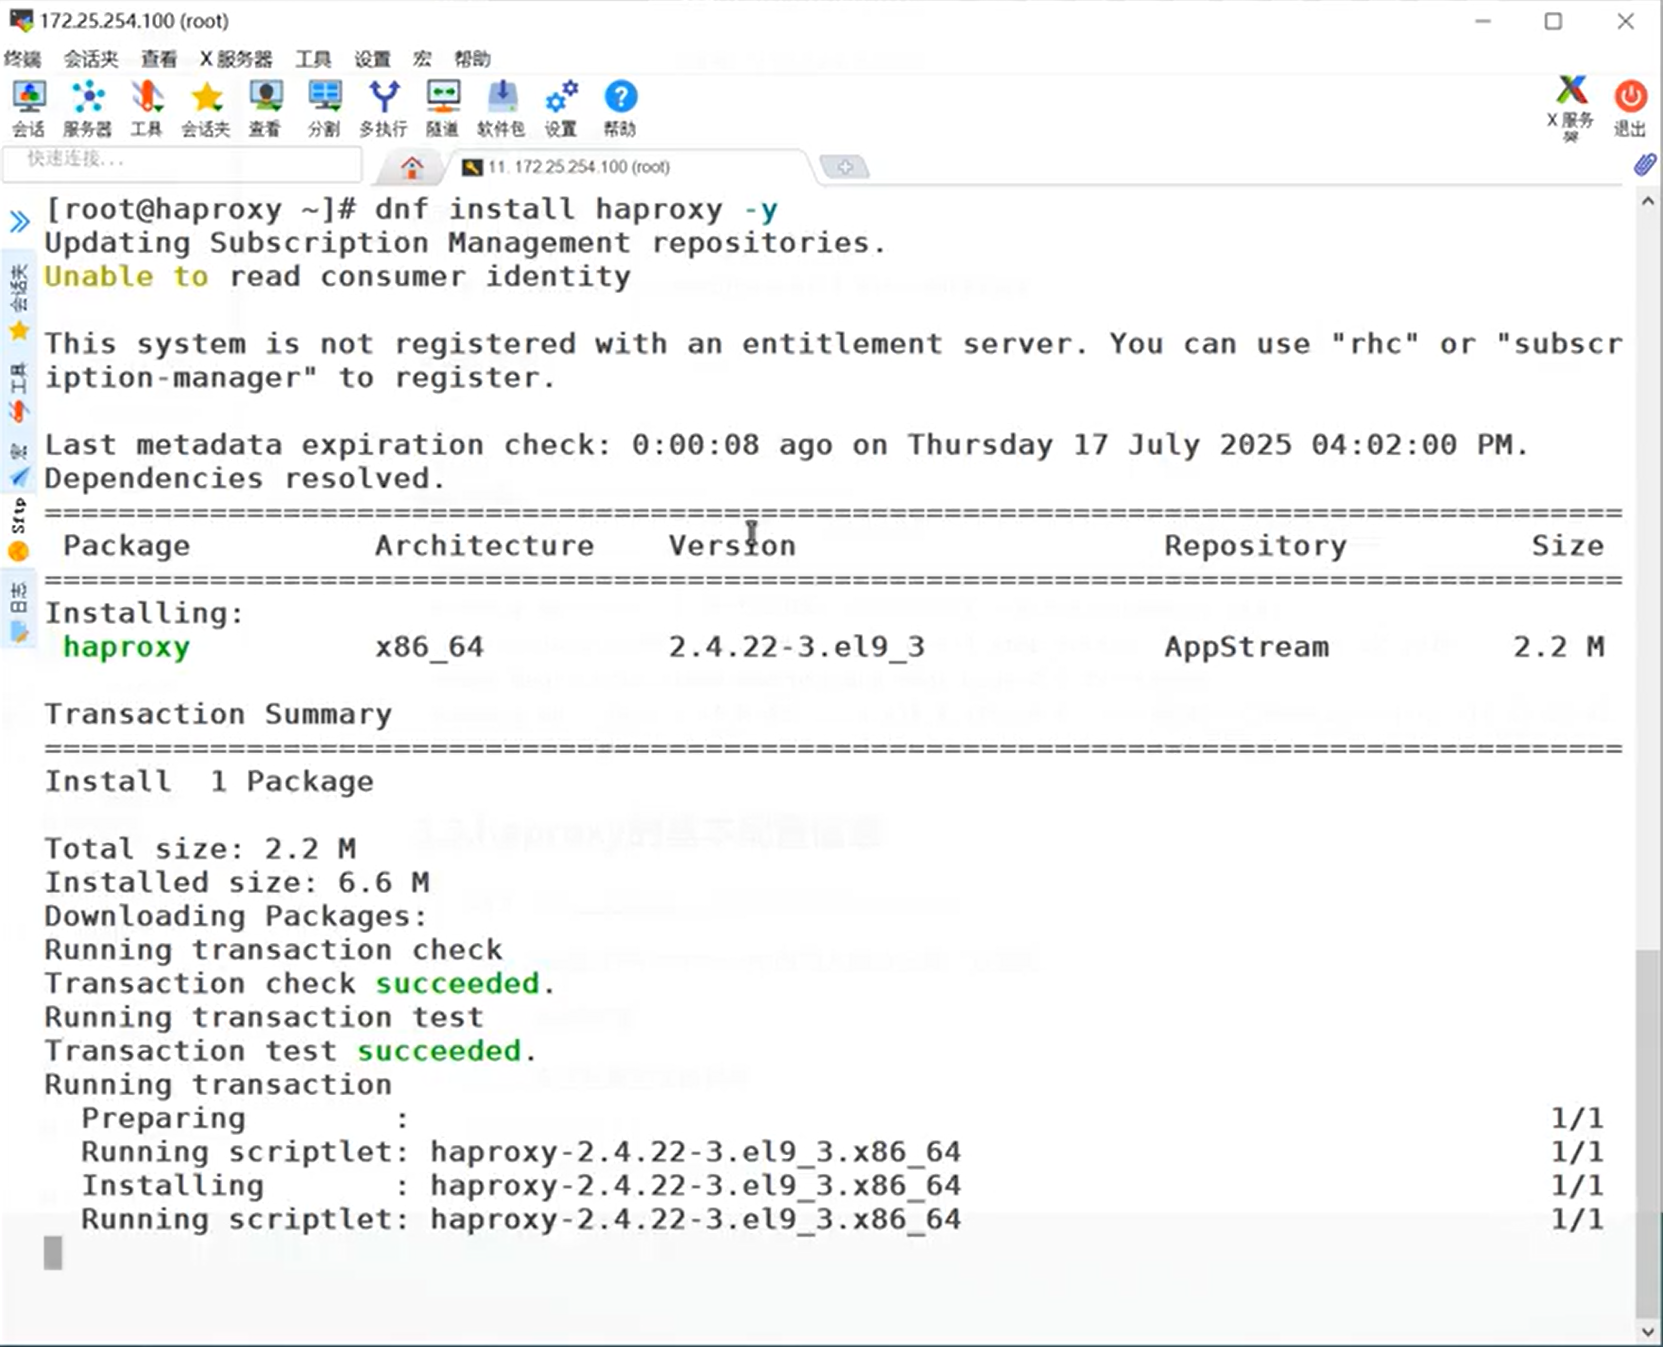Viewport: 1663px width, 1347px height.
Task: Click the 'Total size: 2.2 M' line
Action: point(200,848)
